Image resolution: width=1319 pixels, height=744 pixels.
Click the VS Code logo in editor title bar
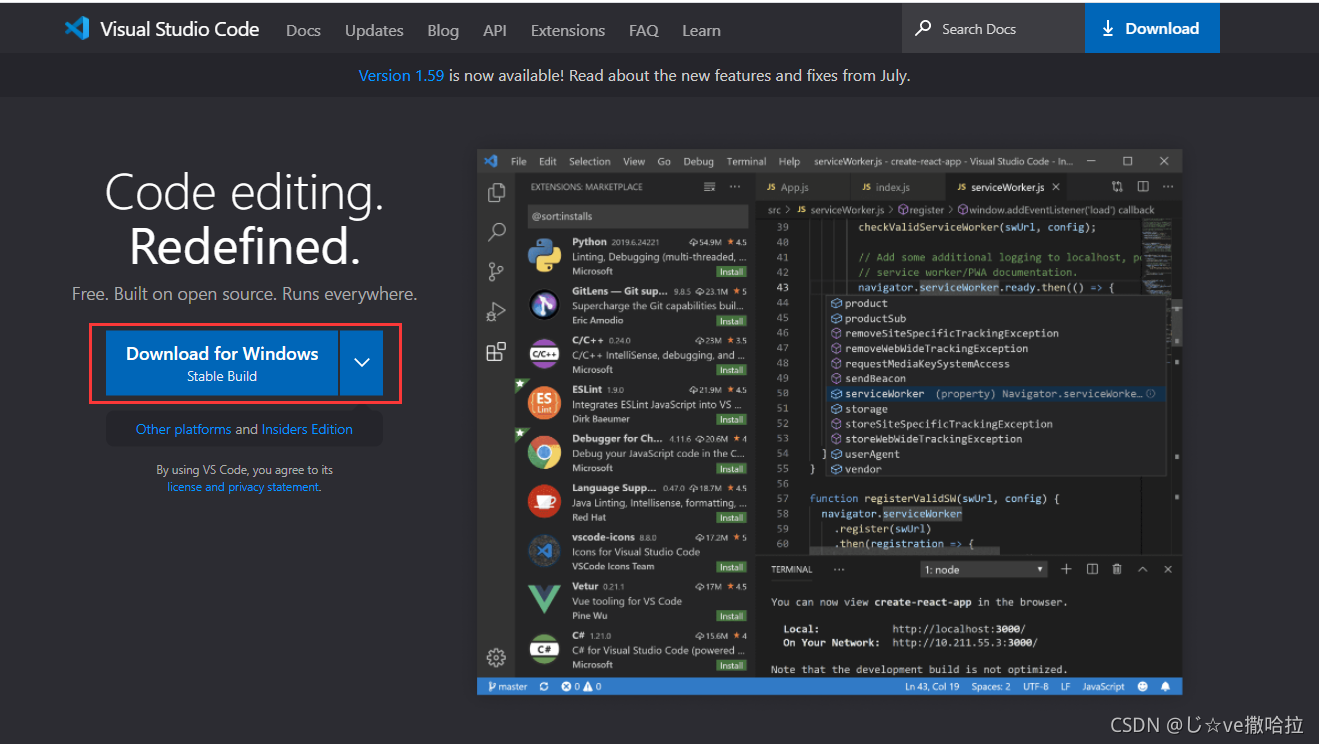coord(491,161)
